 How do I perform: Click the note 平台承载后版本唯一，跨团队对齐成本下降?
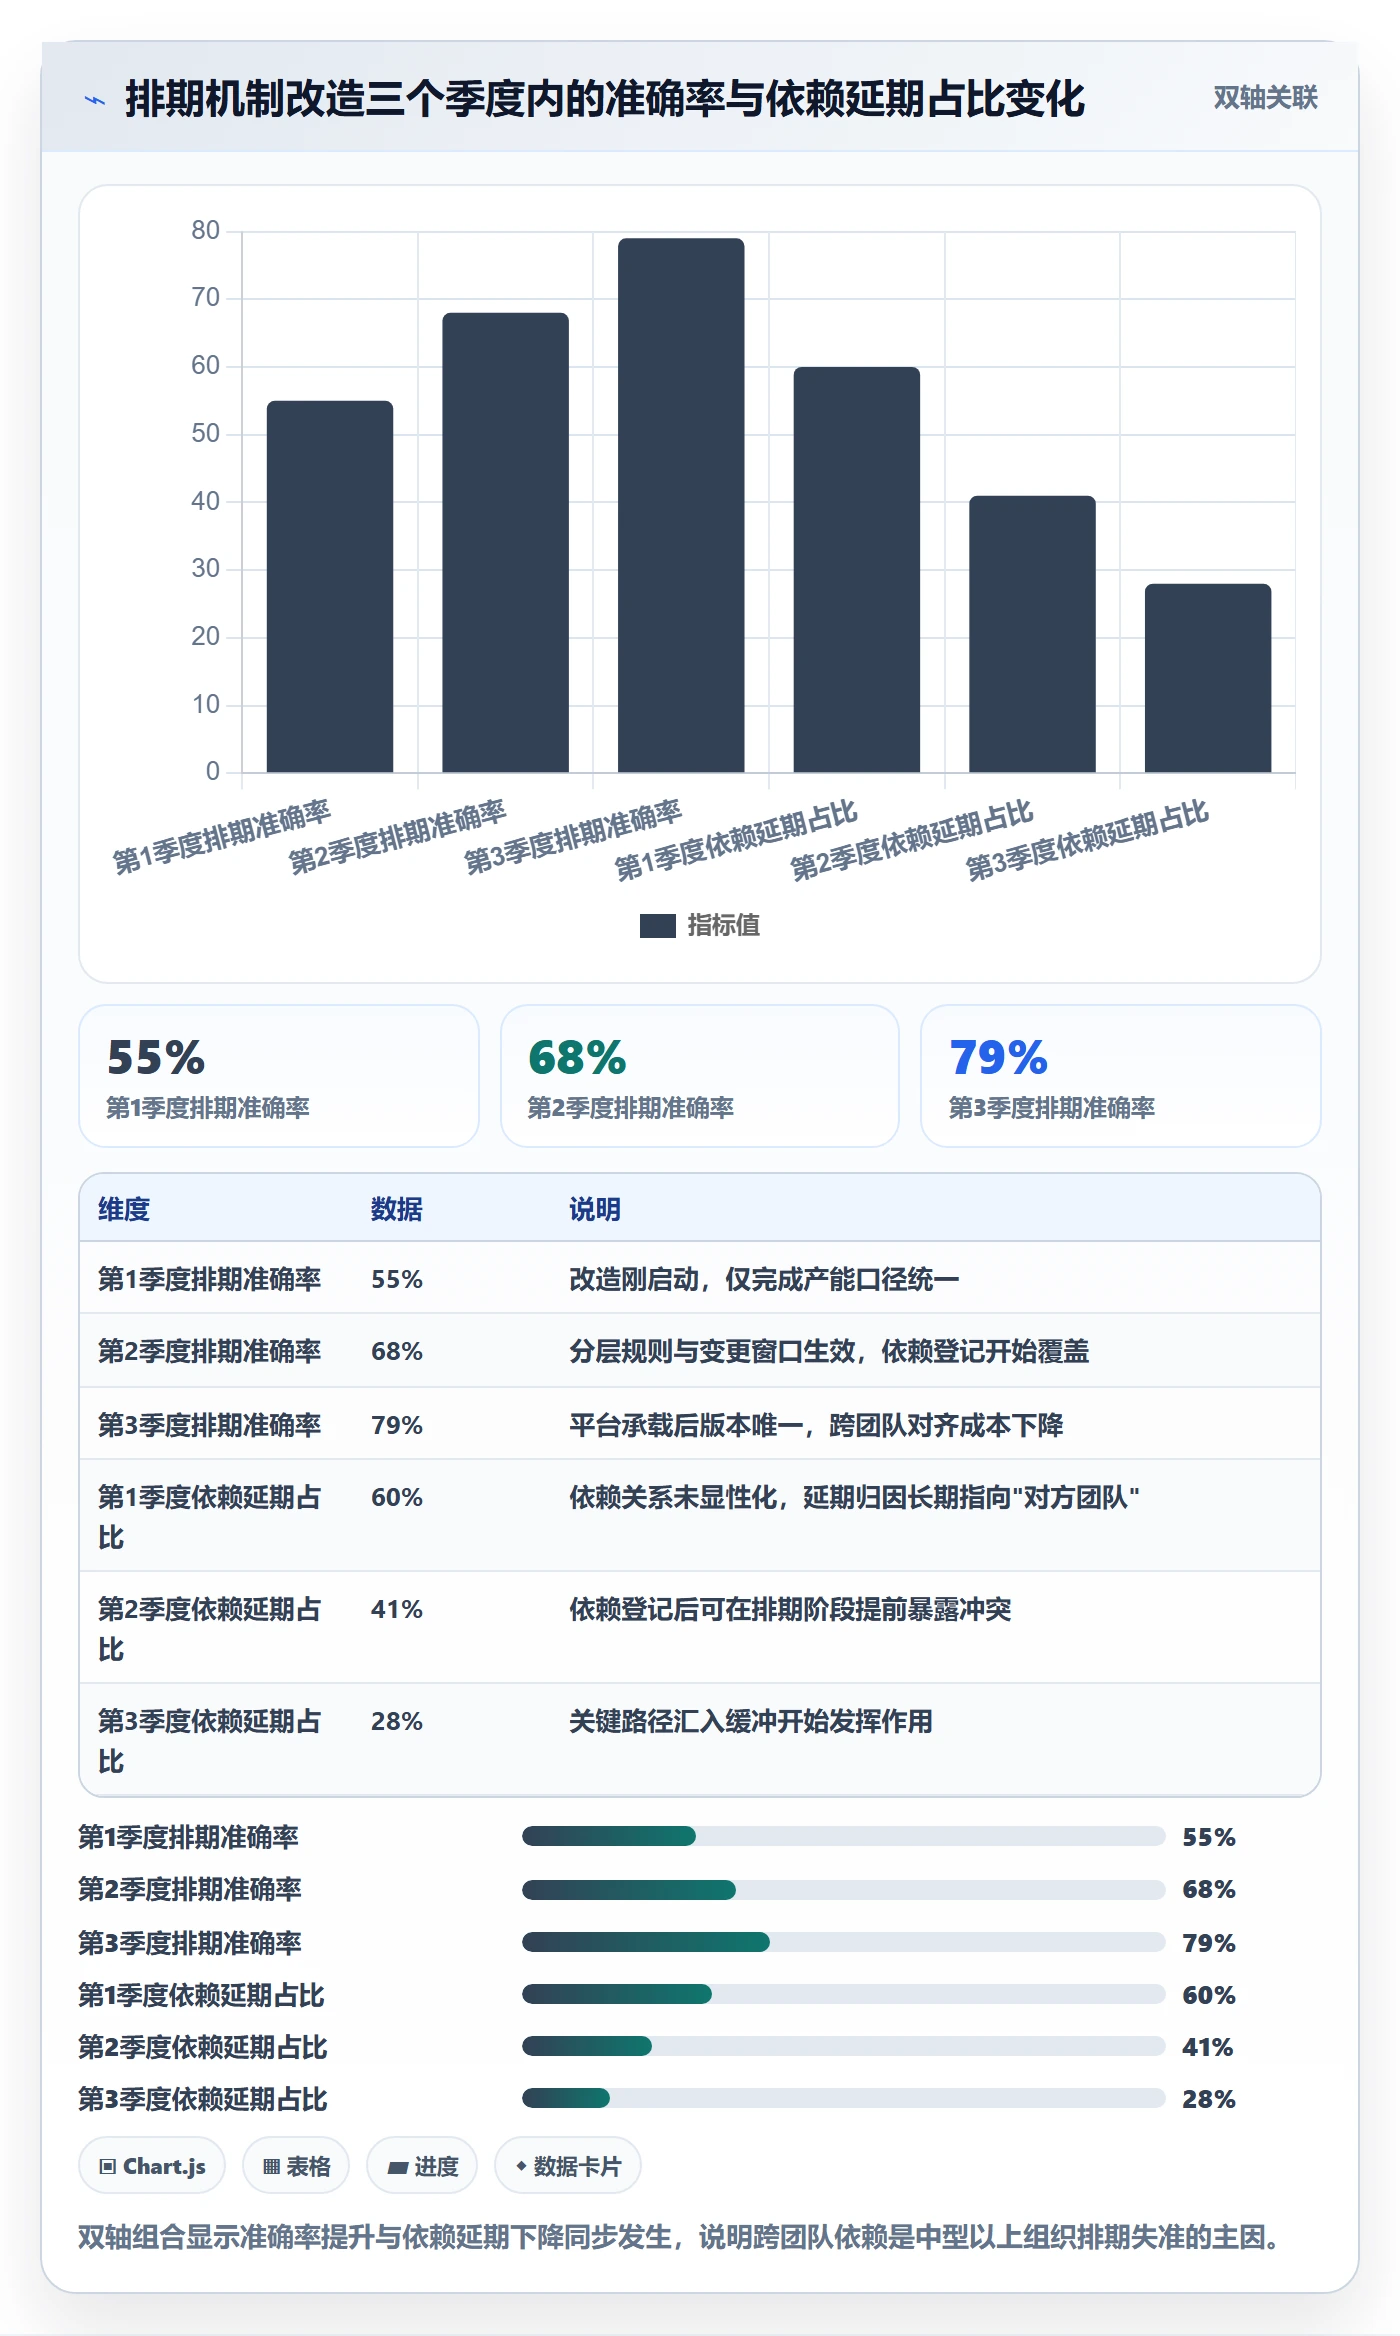pos(816,1425)
